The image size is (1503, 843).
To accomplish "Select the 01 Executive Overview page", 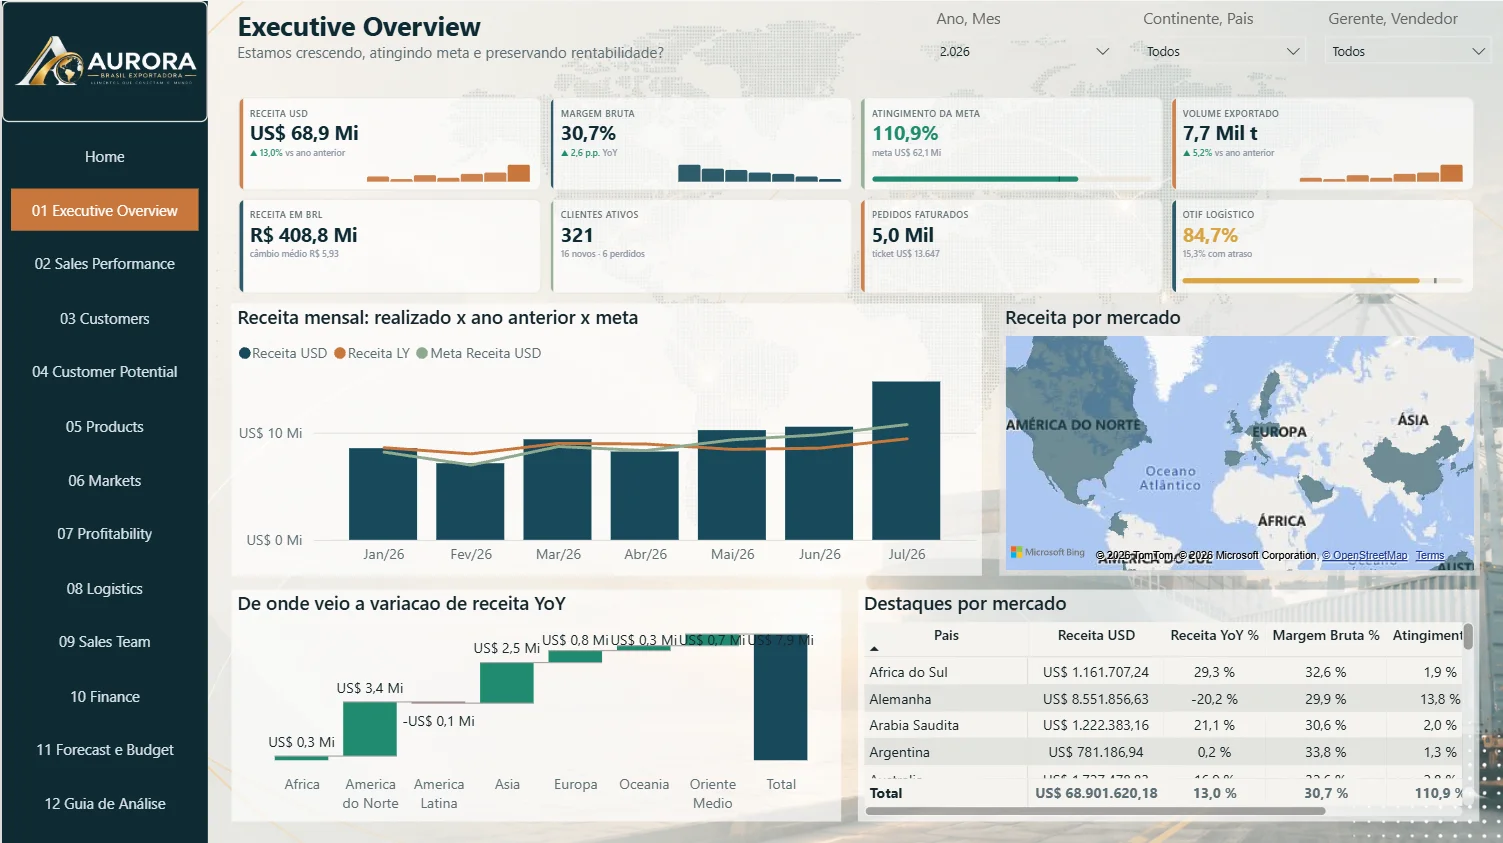I will click(105, 210).
